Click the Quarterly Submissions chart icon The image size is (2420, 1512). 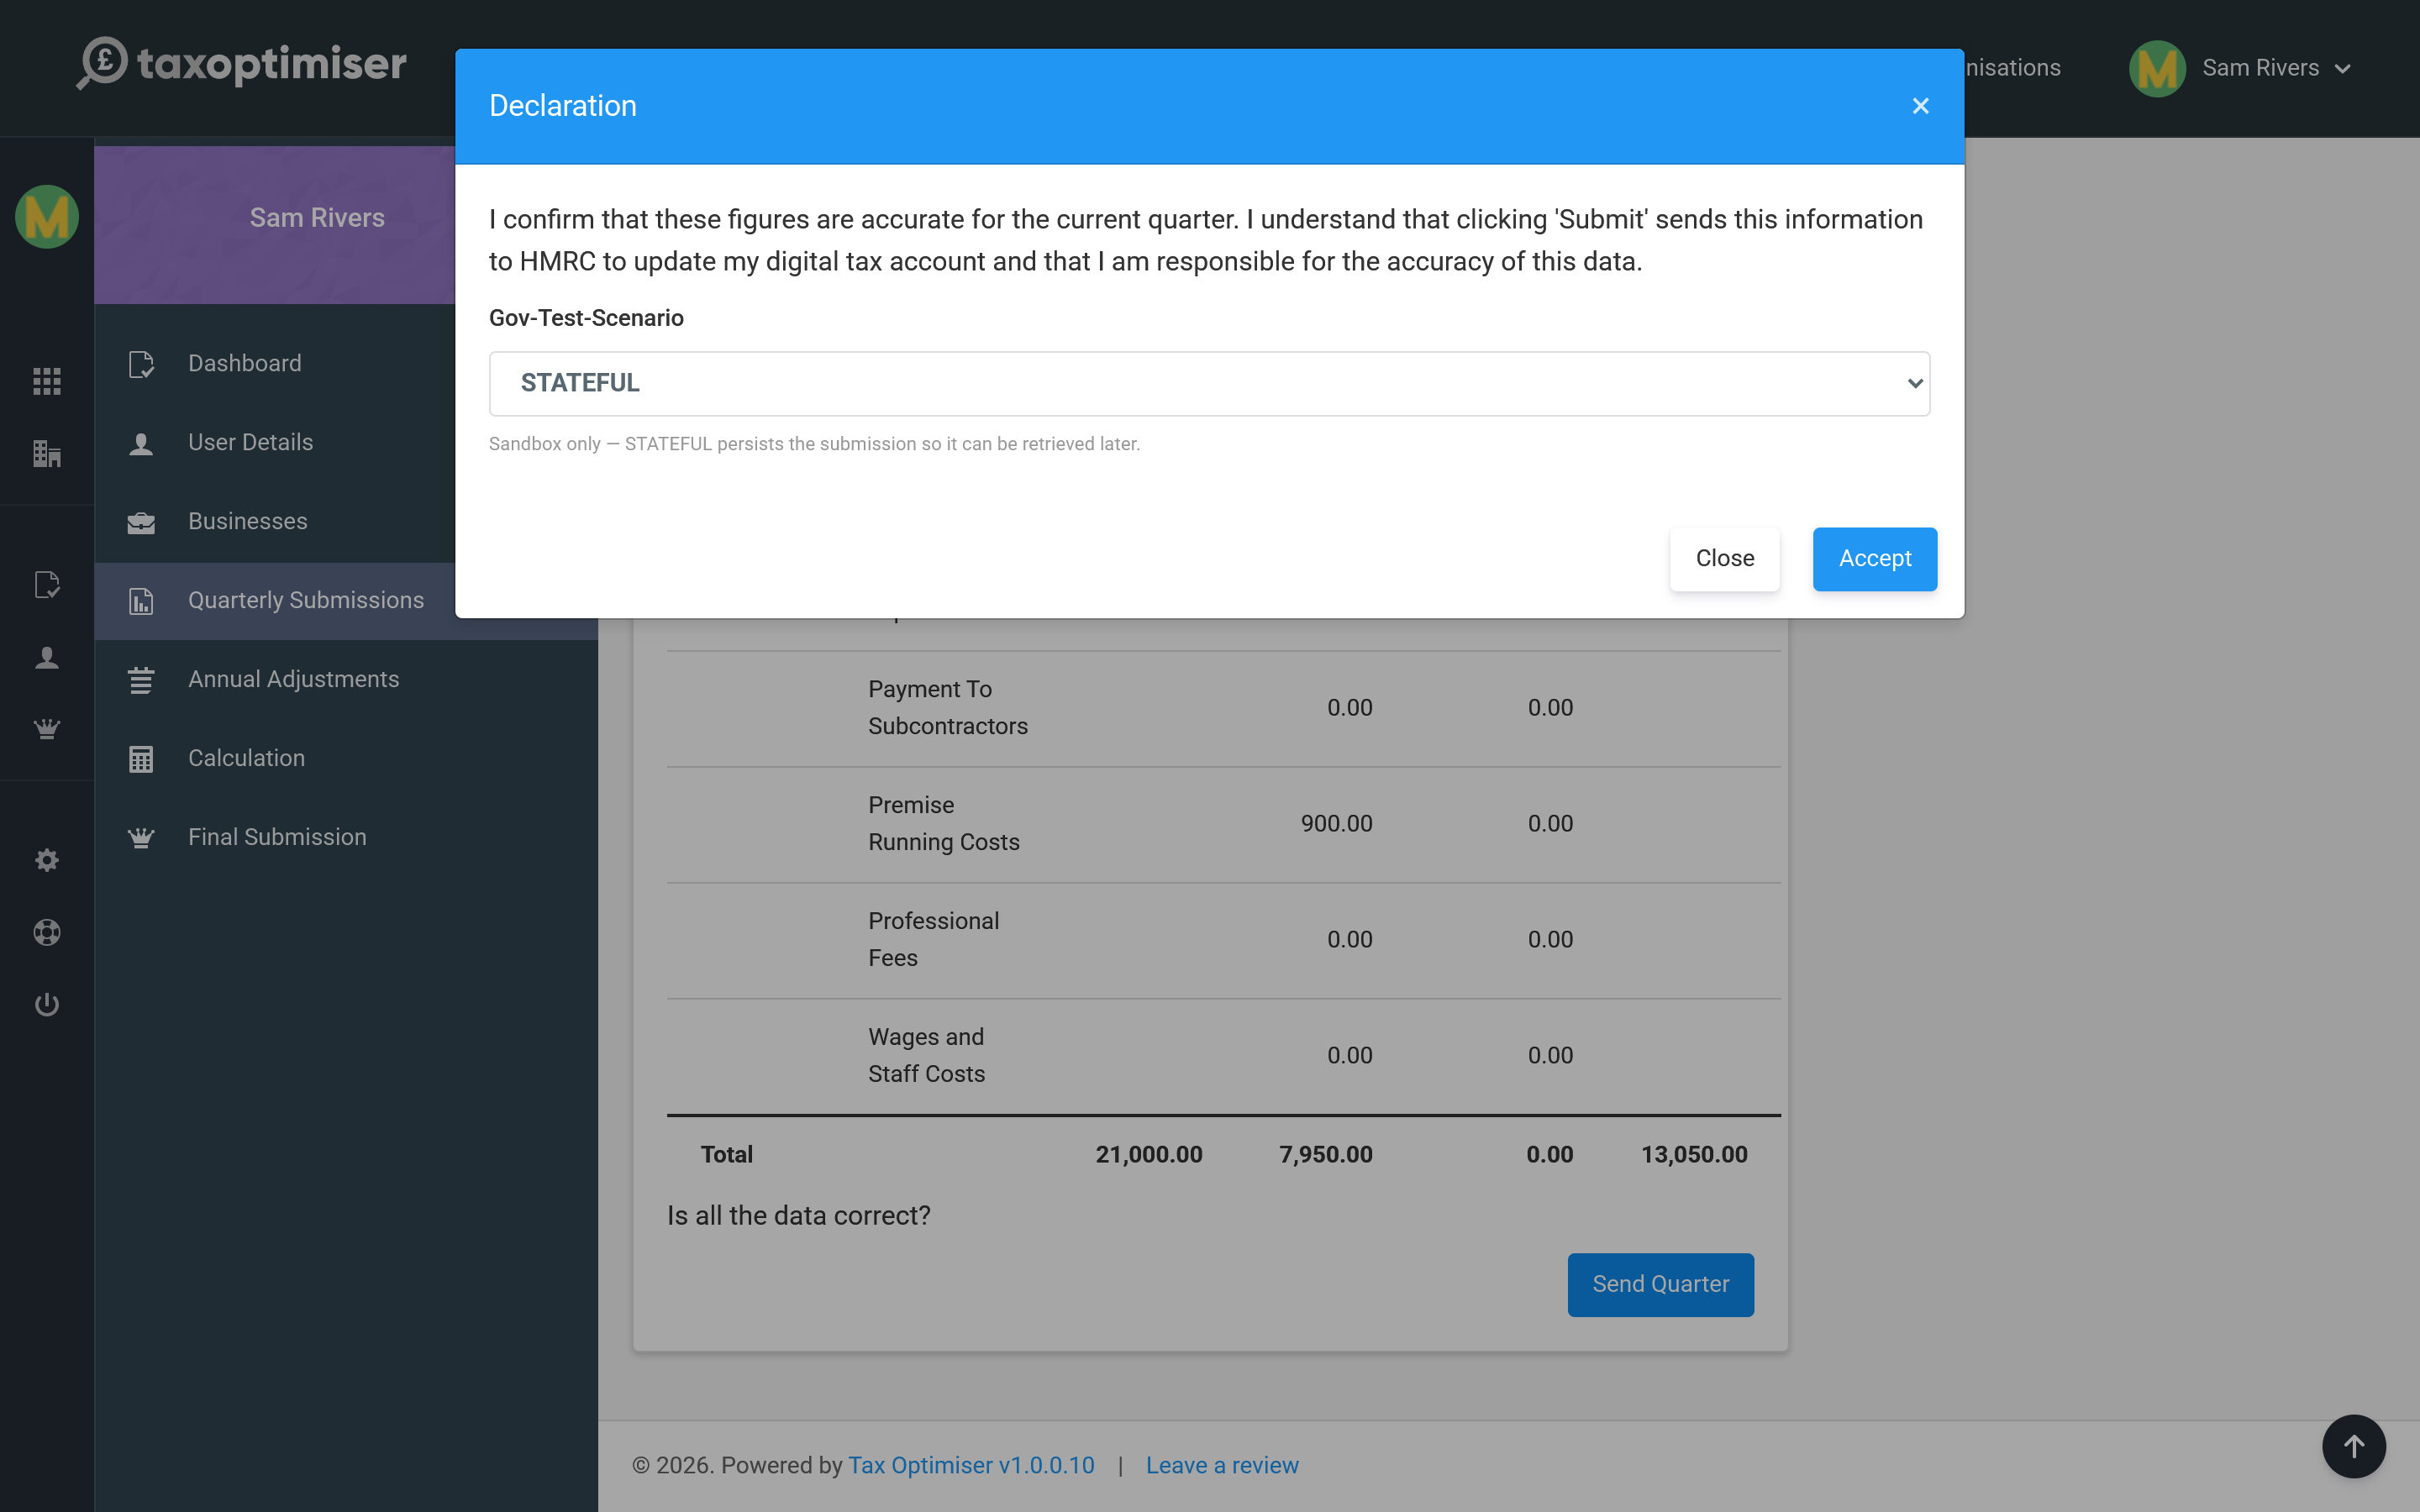[x=141, y=601]
